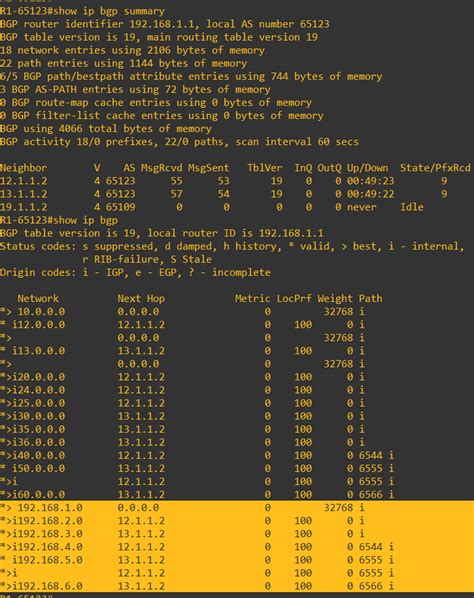Select highlighted network i192.168.3.0
This screenshot has height=598, width=474.
(47, 534)
